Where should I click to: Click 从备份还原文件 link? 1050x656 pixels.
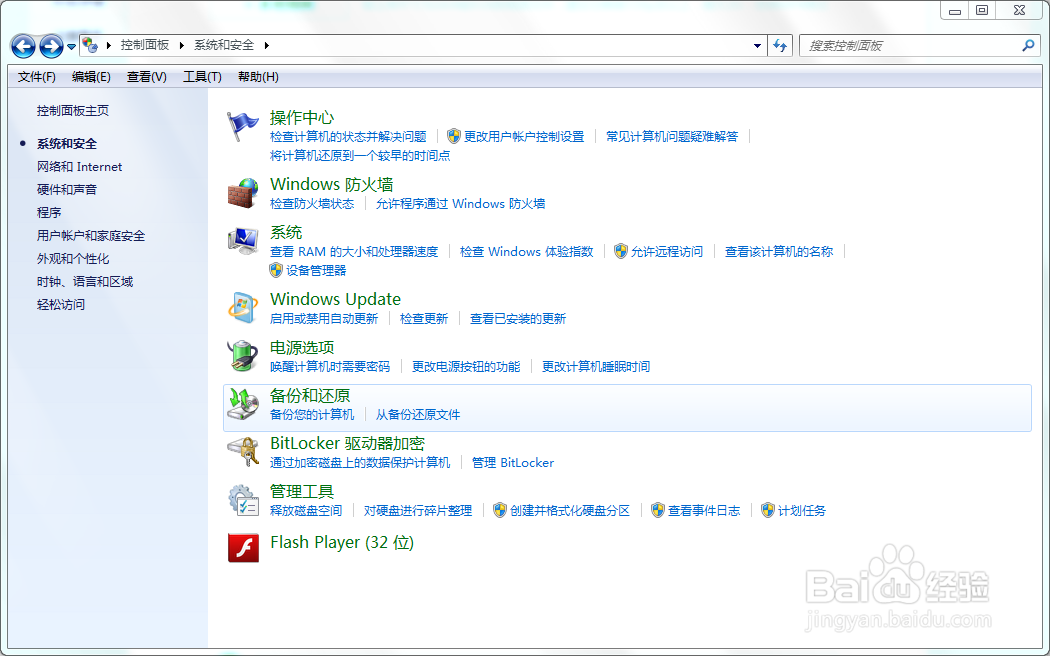[417, 414]
